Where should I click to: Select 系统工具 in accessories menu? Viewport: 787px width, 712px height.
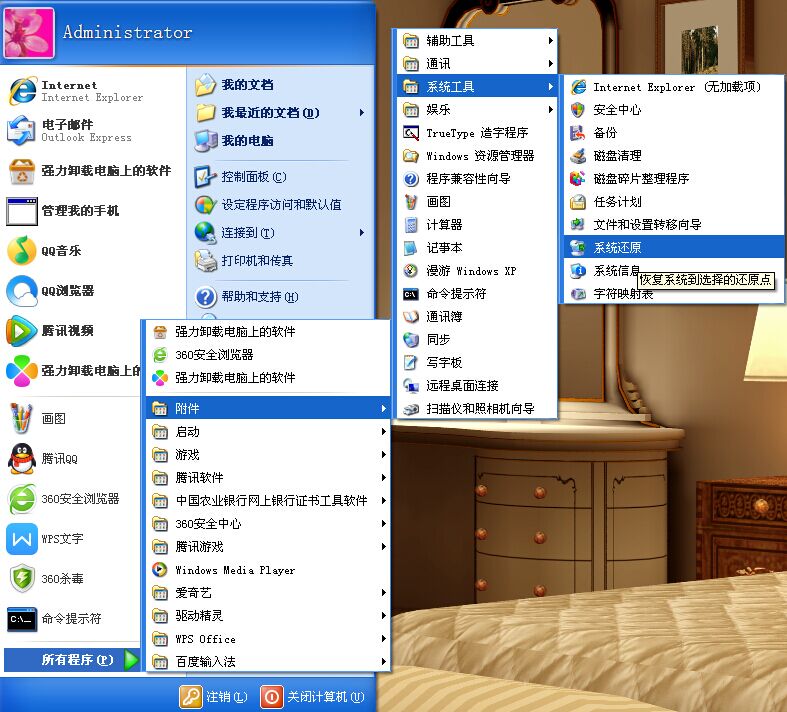(x=477, y=87)
